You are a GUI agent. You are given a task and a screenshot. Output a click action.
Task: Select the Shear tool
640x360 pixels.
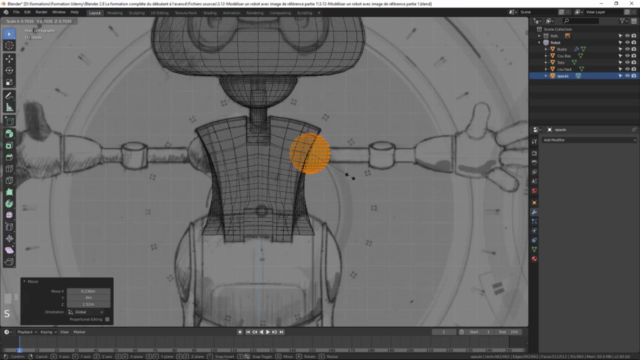[x=9, y=250]
